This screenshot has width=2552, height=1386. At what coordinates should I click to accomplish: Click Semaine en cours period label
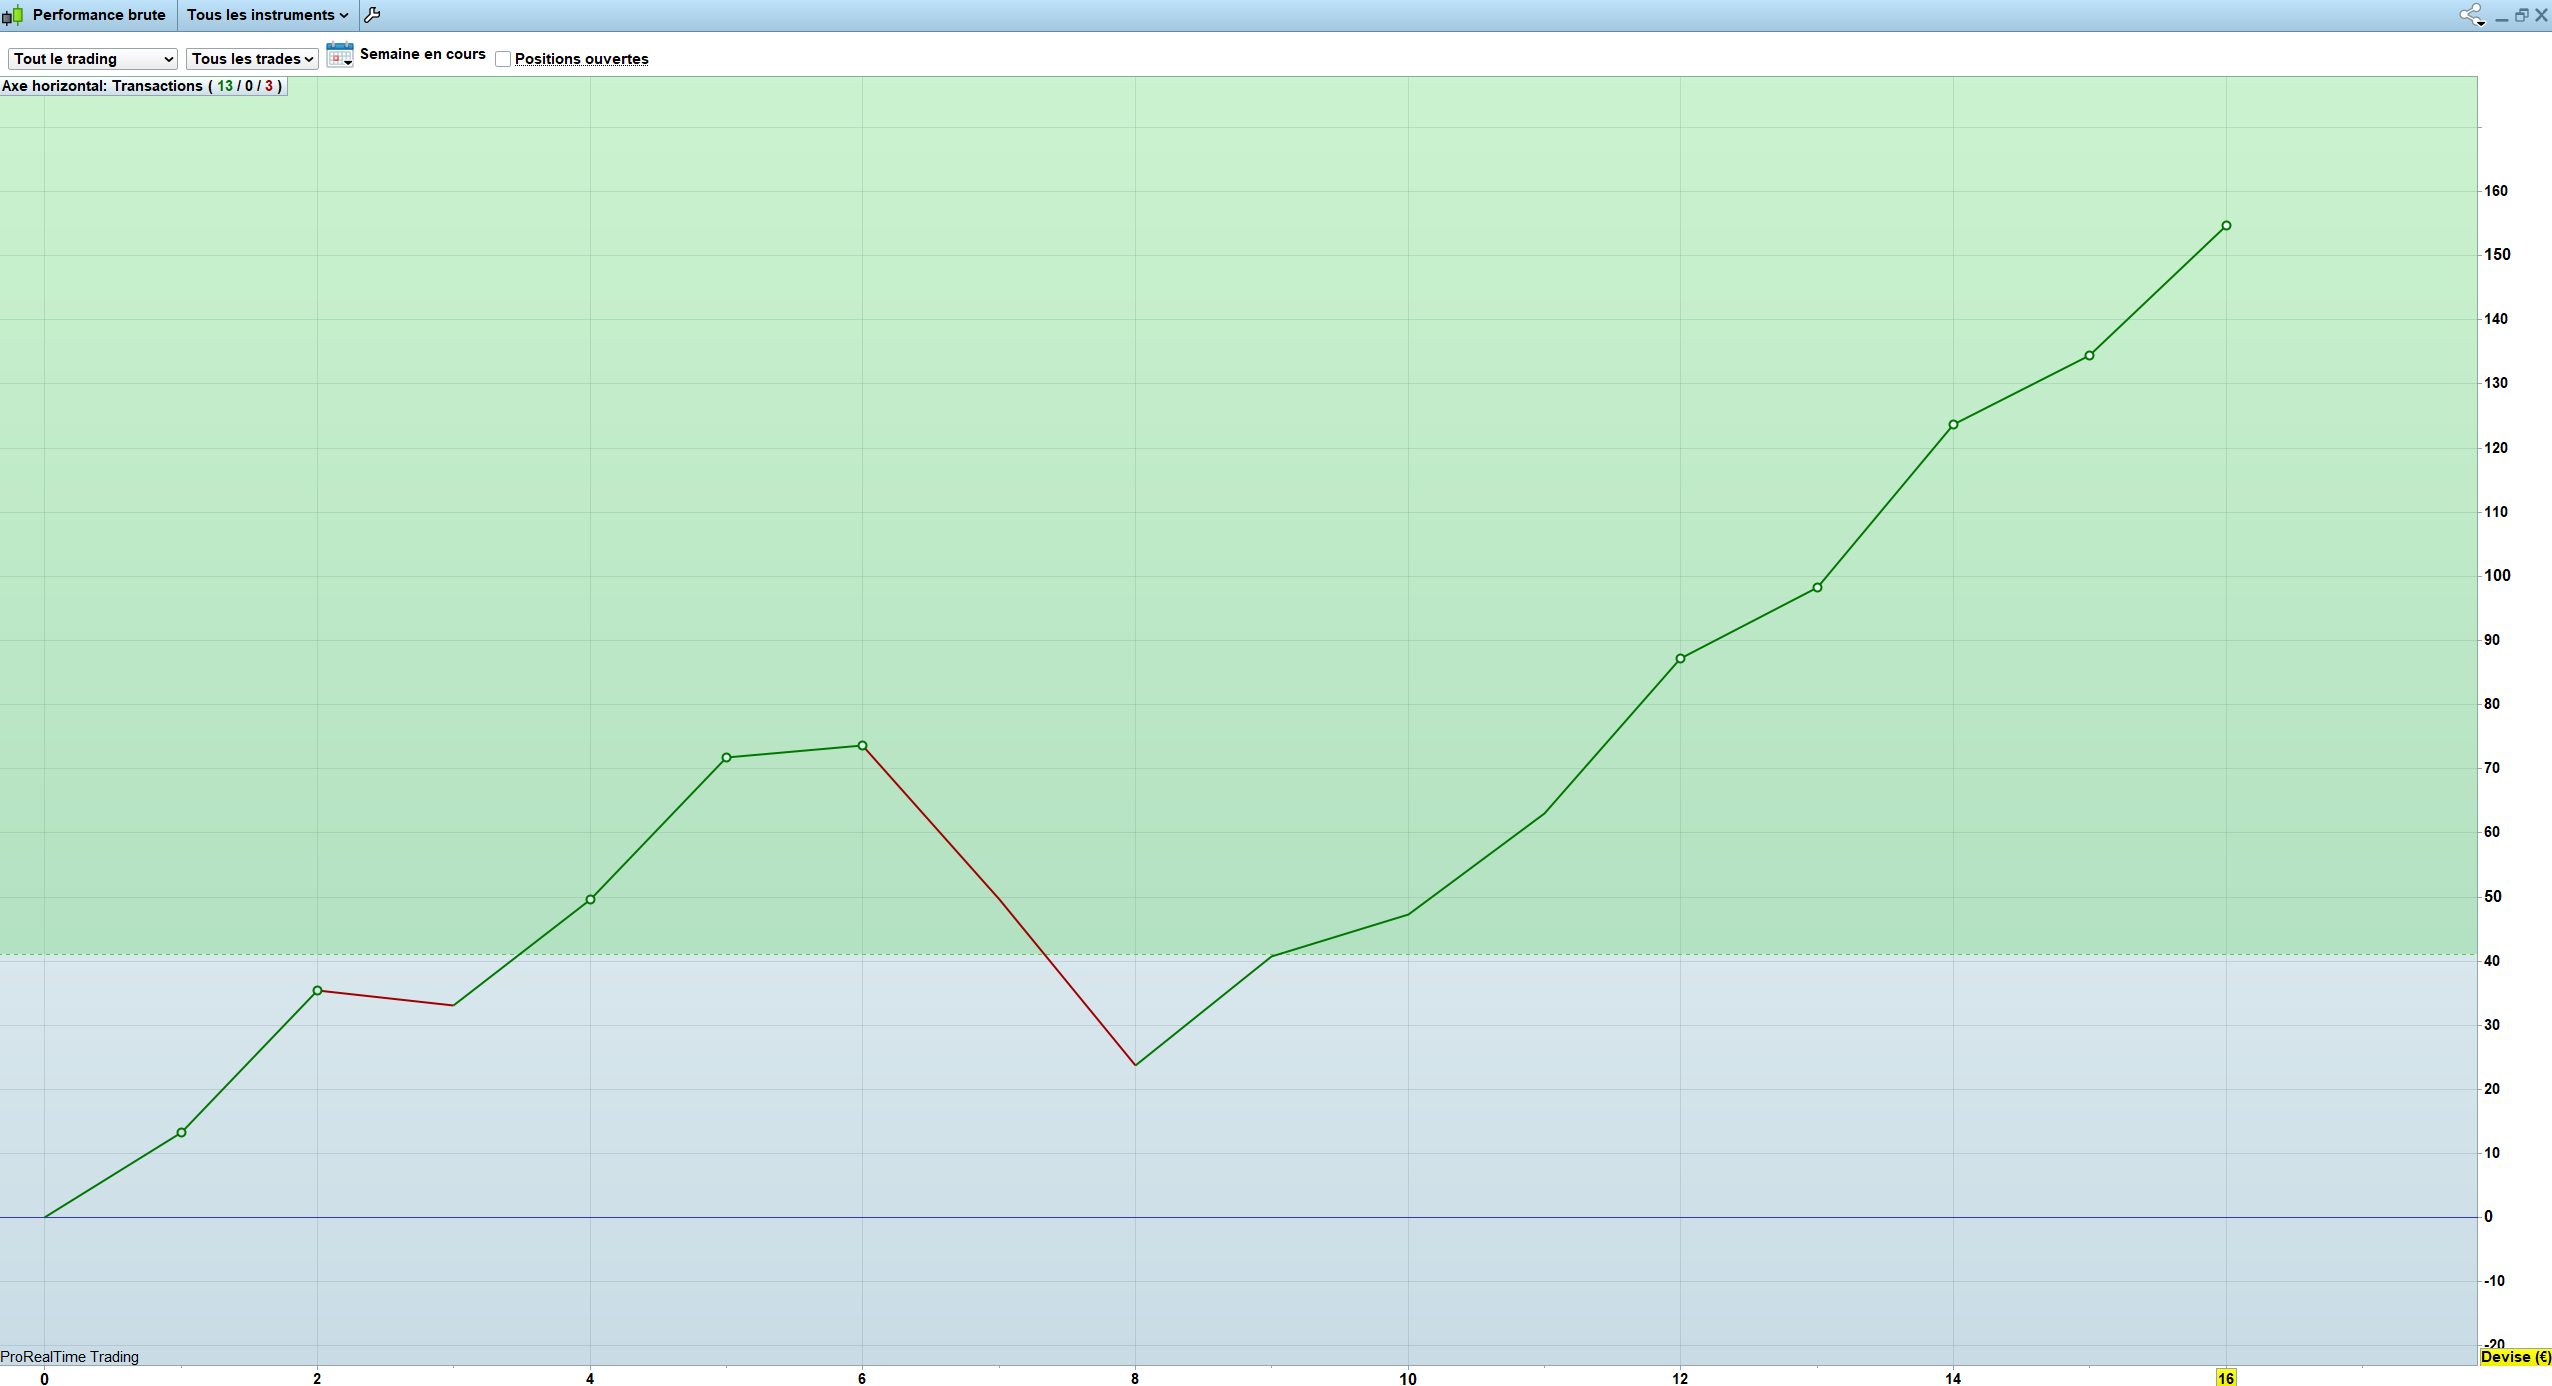point(422,54)
